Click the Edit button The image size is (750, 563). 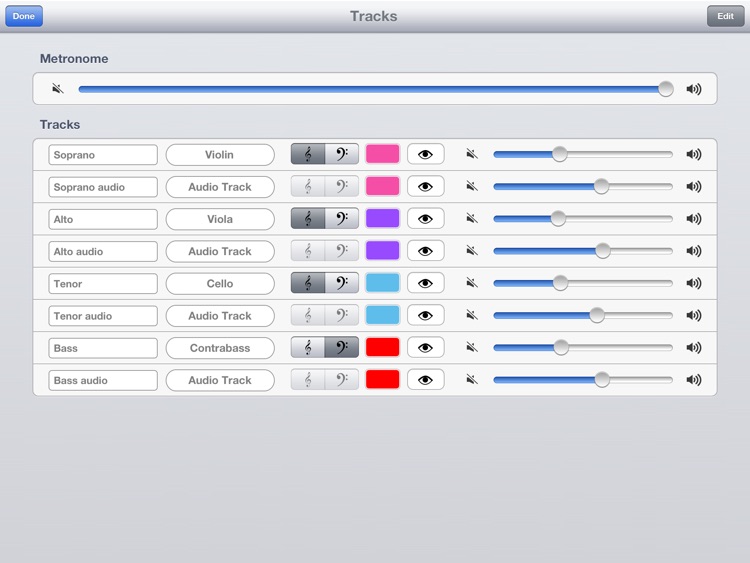725,16
